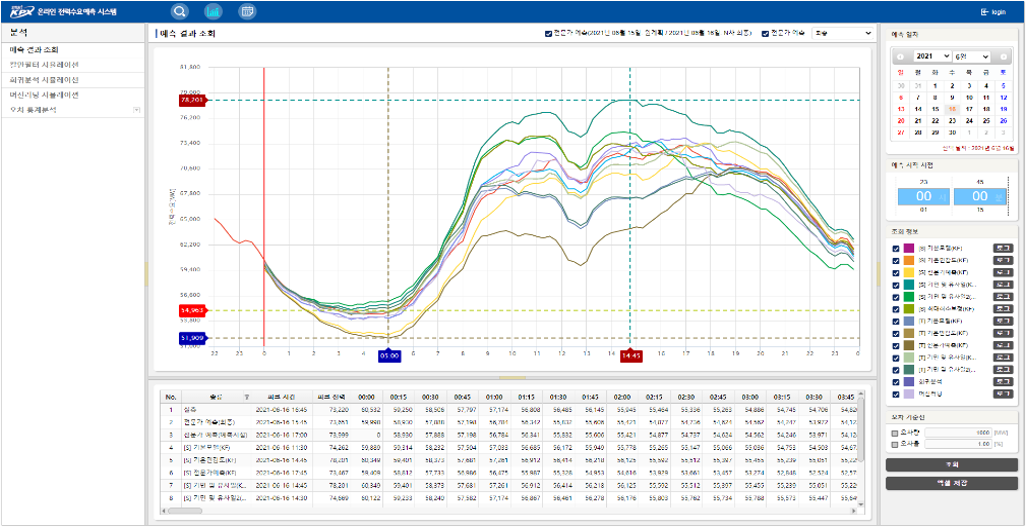Click the filter icon in table model column
The image size is (1026, 527).
pyautogui.click(x=247, y=396)
